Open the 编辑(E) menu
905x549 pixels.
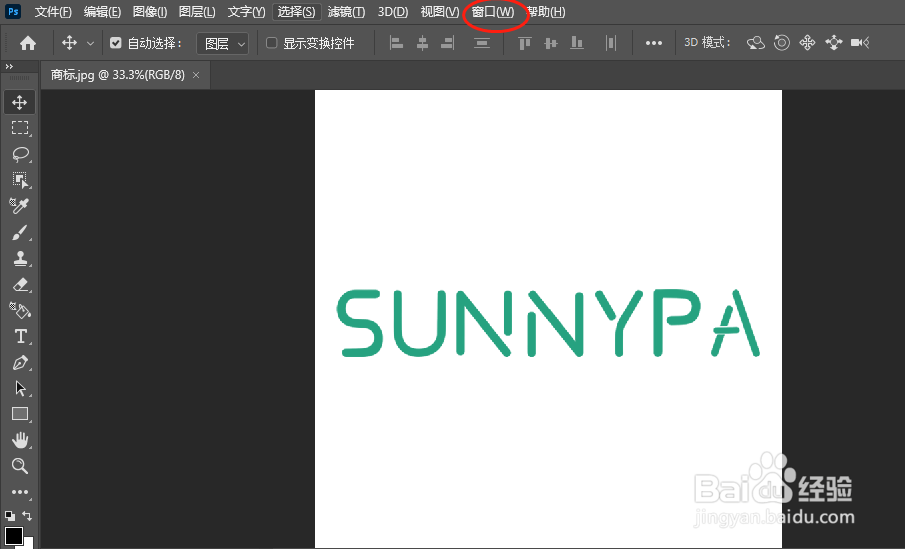(102, 12)
